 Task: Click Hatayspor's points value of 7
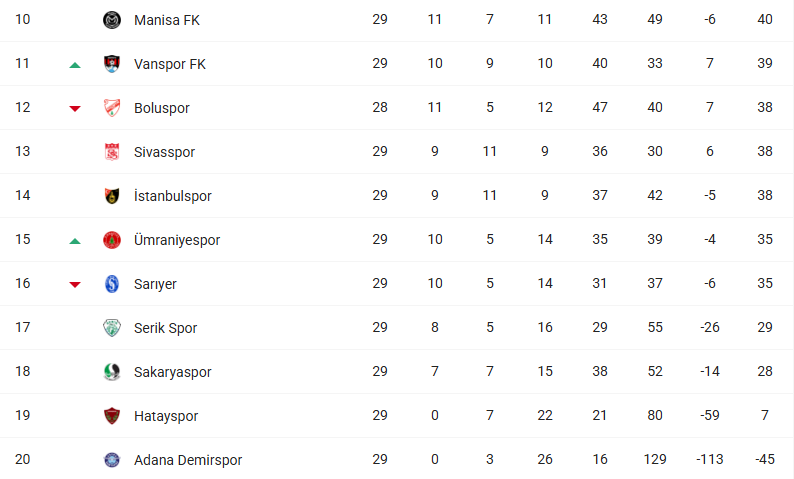coord(765,416)
